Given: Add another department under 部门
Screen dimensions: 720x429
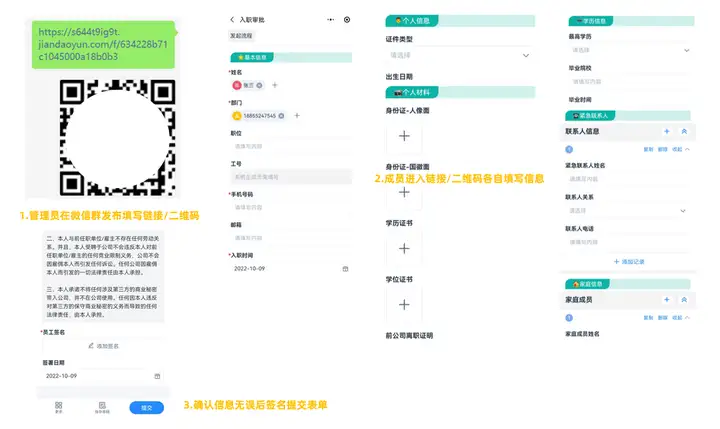Looking at the screenshot, I should (297, 116).
